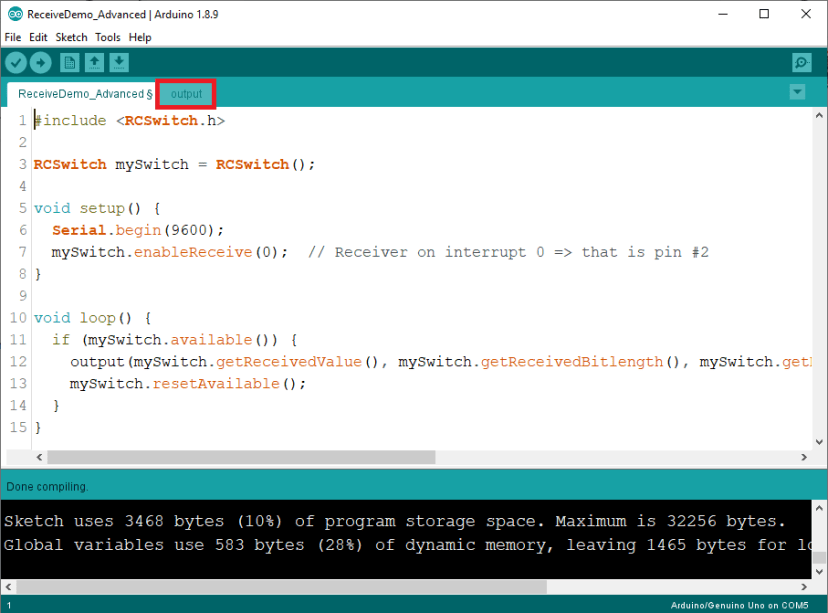Viewport: 828px width, 613px height.
Task: Click the Upload arrow icon
Action: (40, 62)
